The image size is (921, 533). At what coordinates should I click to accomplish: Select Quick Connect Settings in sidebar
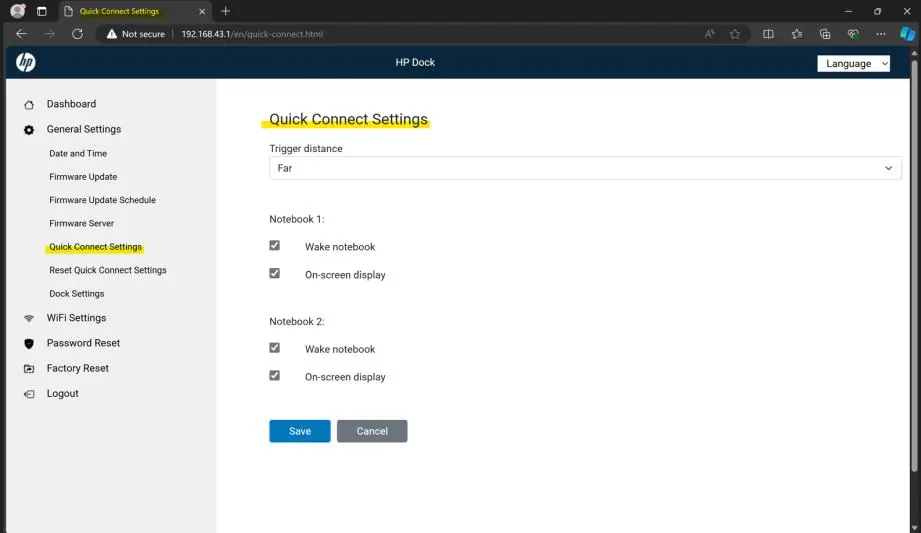(x=95, y=247)
